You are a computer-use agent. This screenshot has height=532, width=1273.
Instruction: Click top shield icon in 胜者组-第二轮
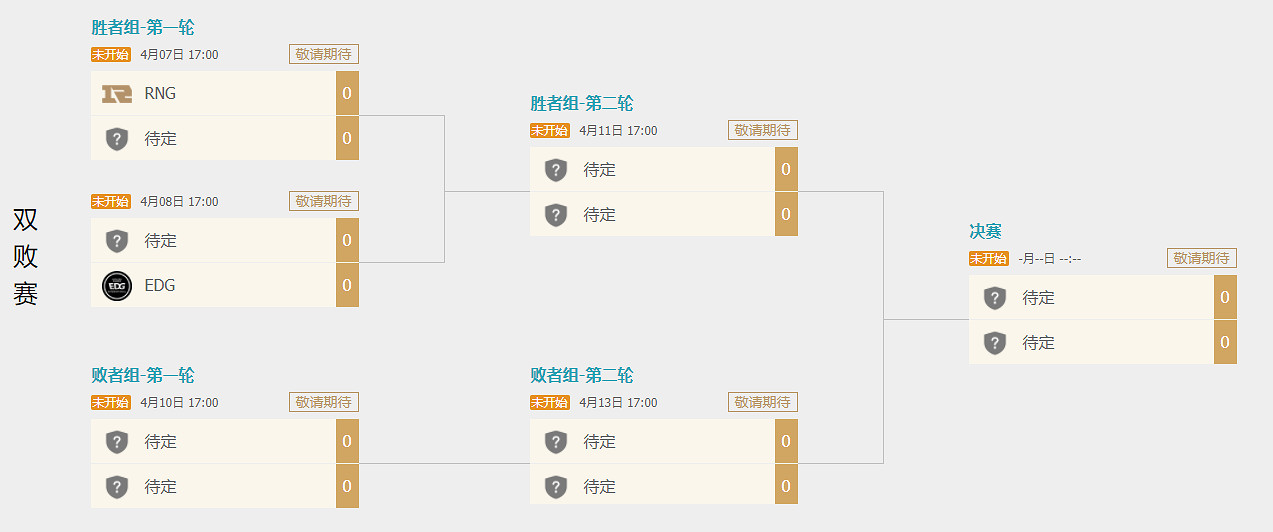(x=556, y=170)
